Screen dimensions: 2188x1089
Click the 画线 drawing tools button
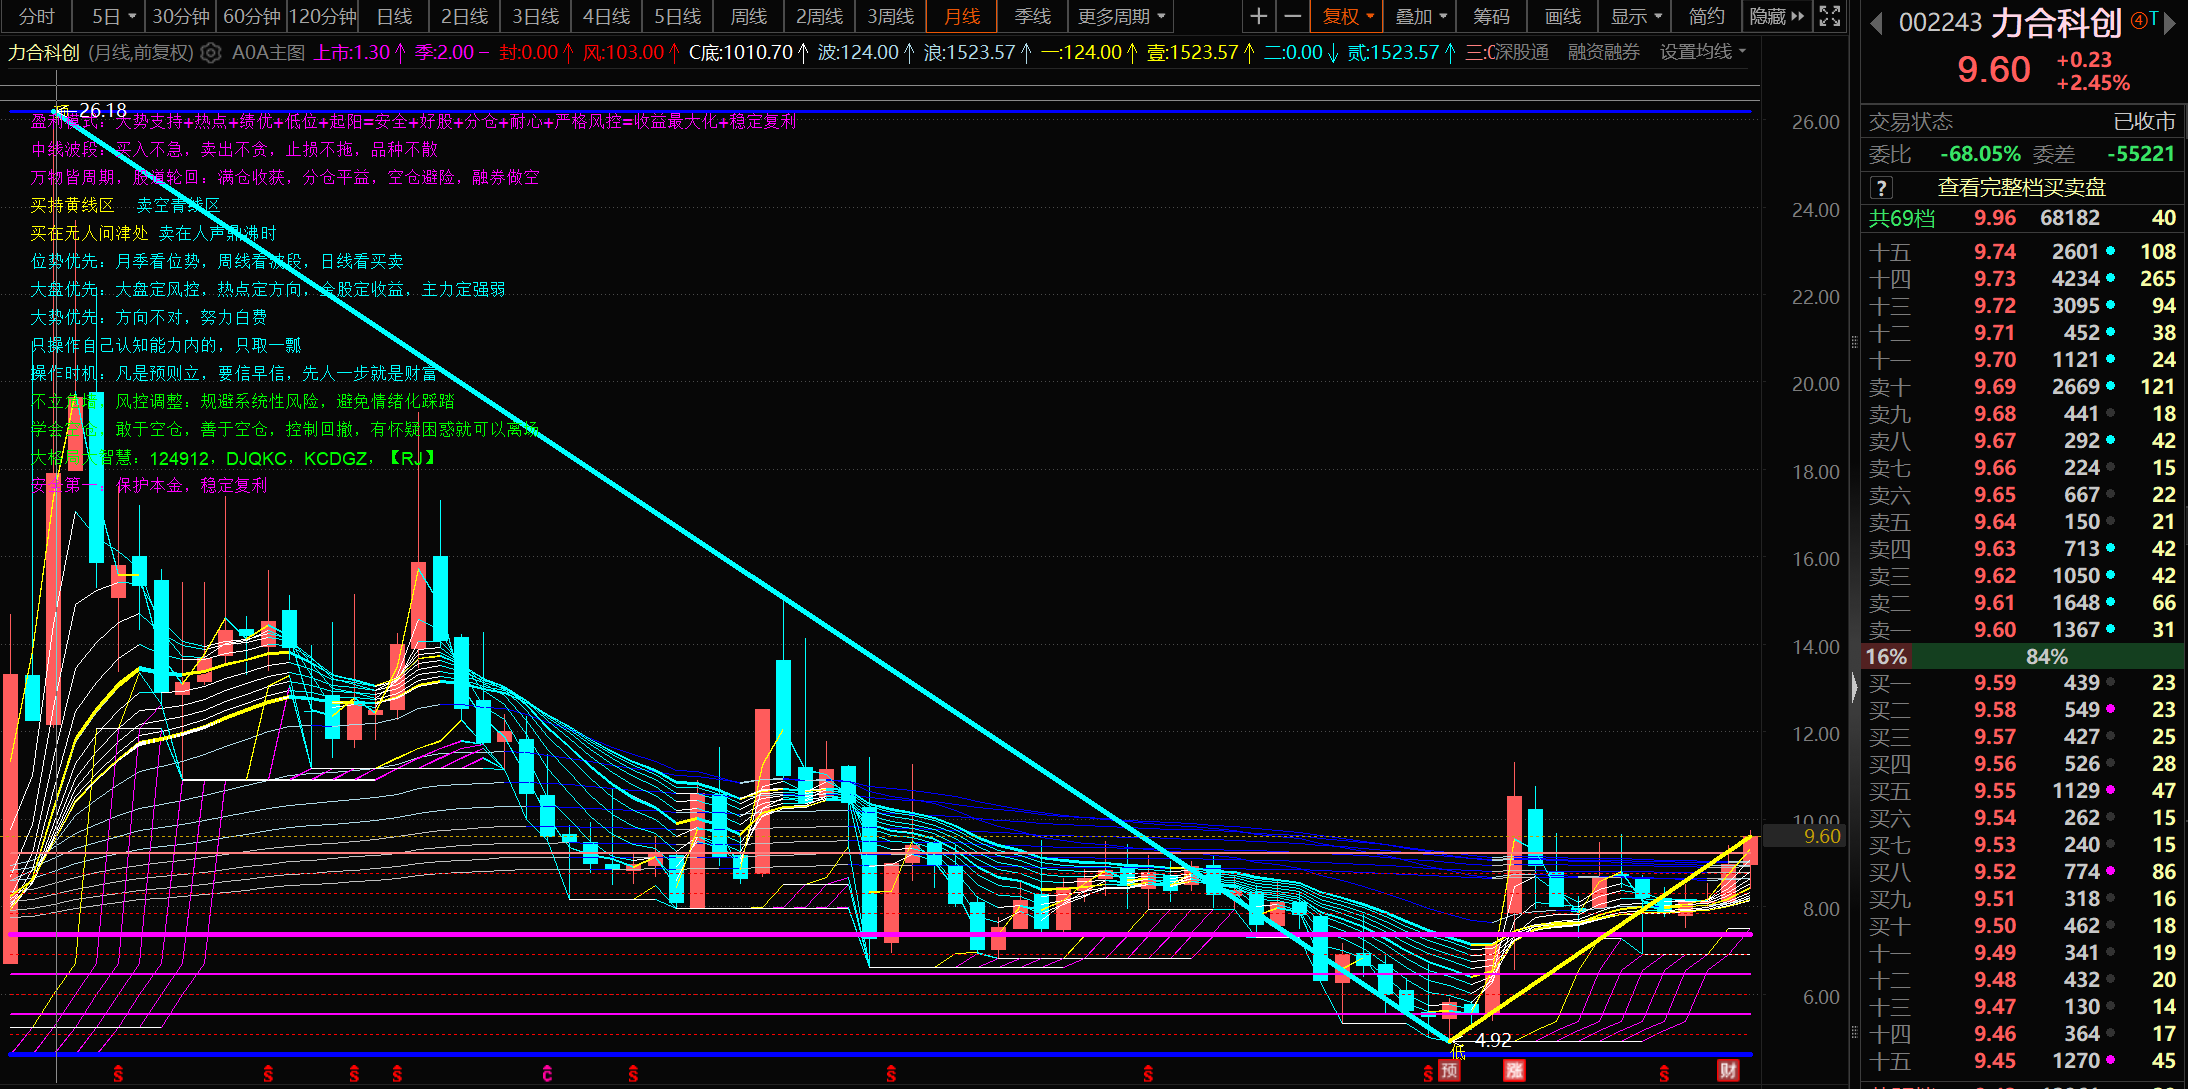pos(1562,16)
